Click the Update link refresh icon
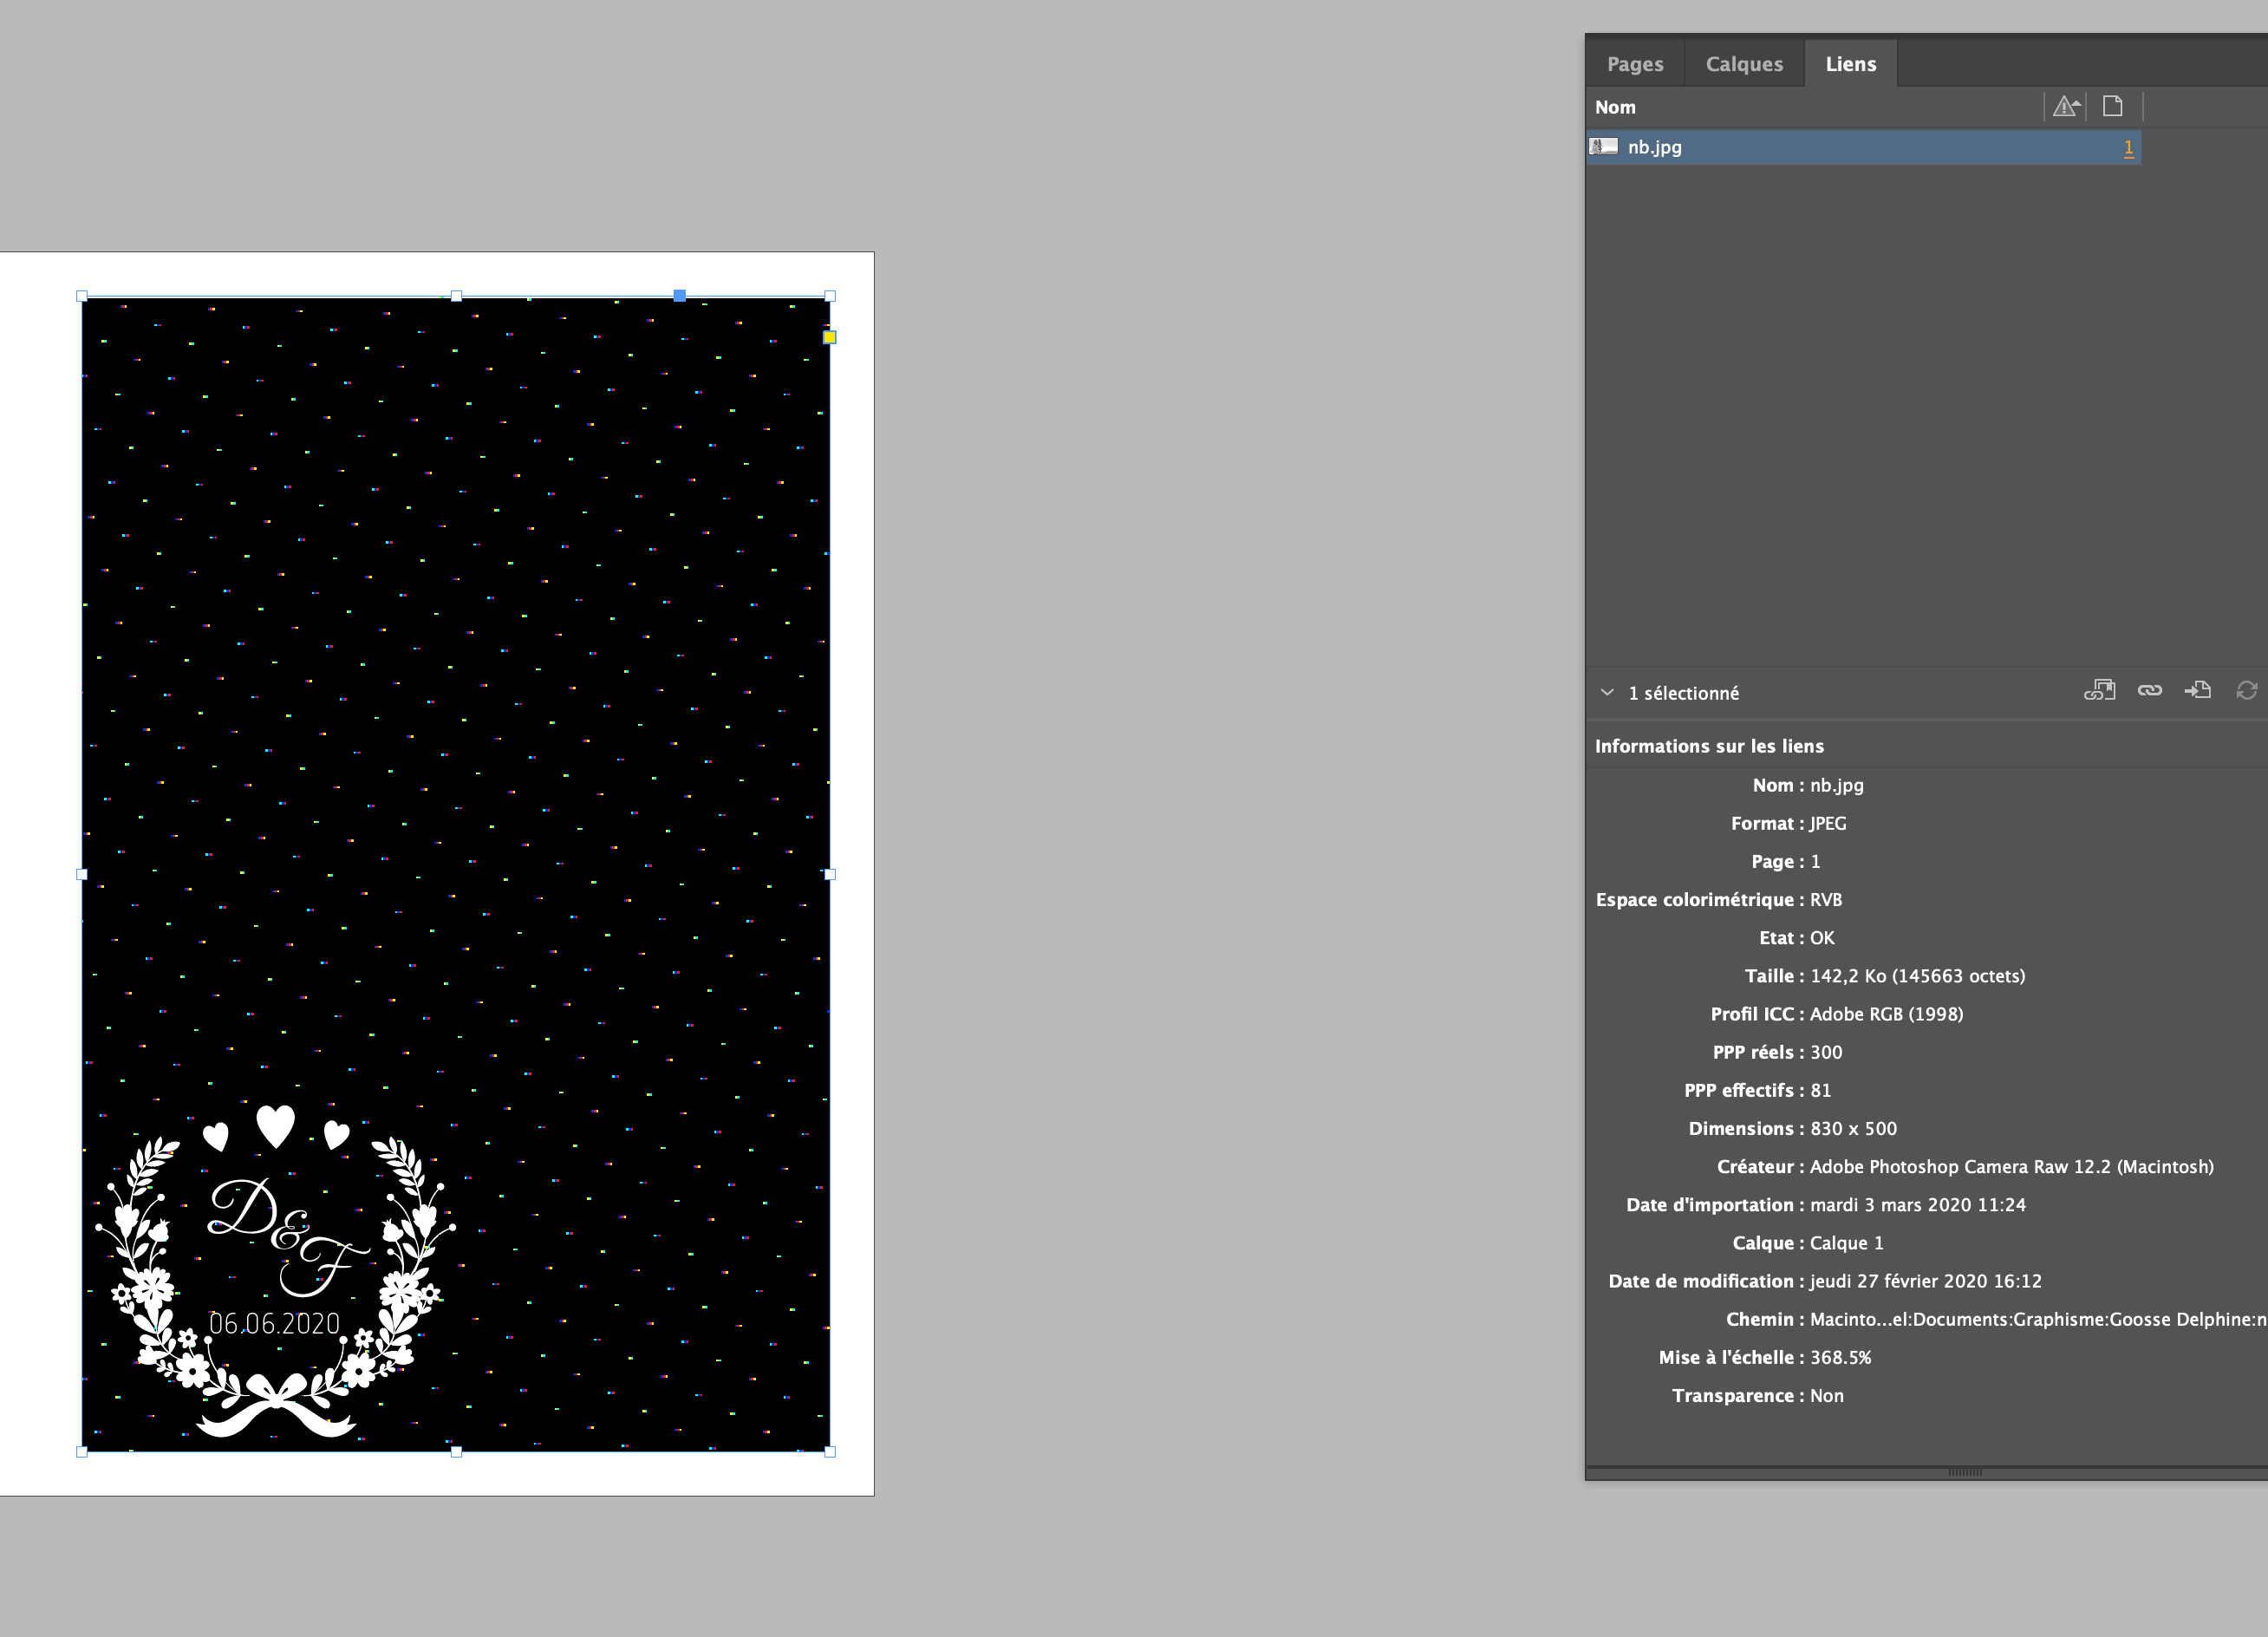 (2246, 690)
